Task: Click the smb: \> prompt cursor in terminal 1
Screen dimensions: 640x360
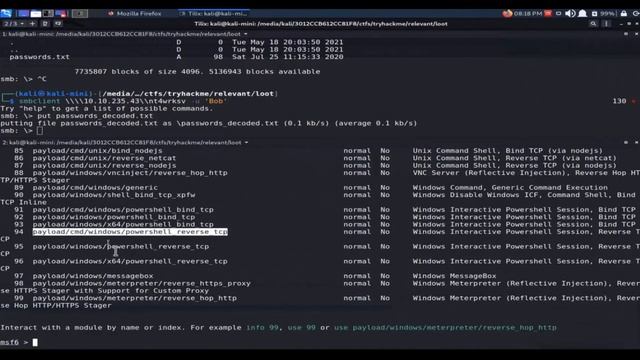Action: [x=40, y=131]
